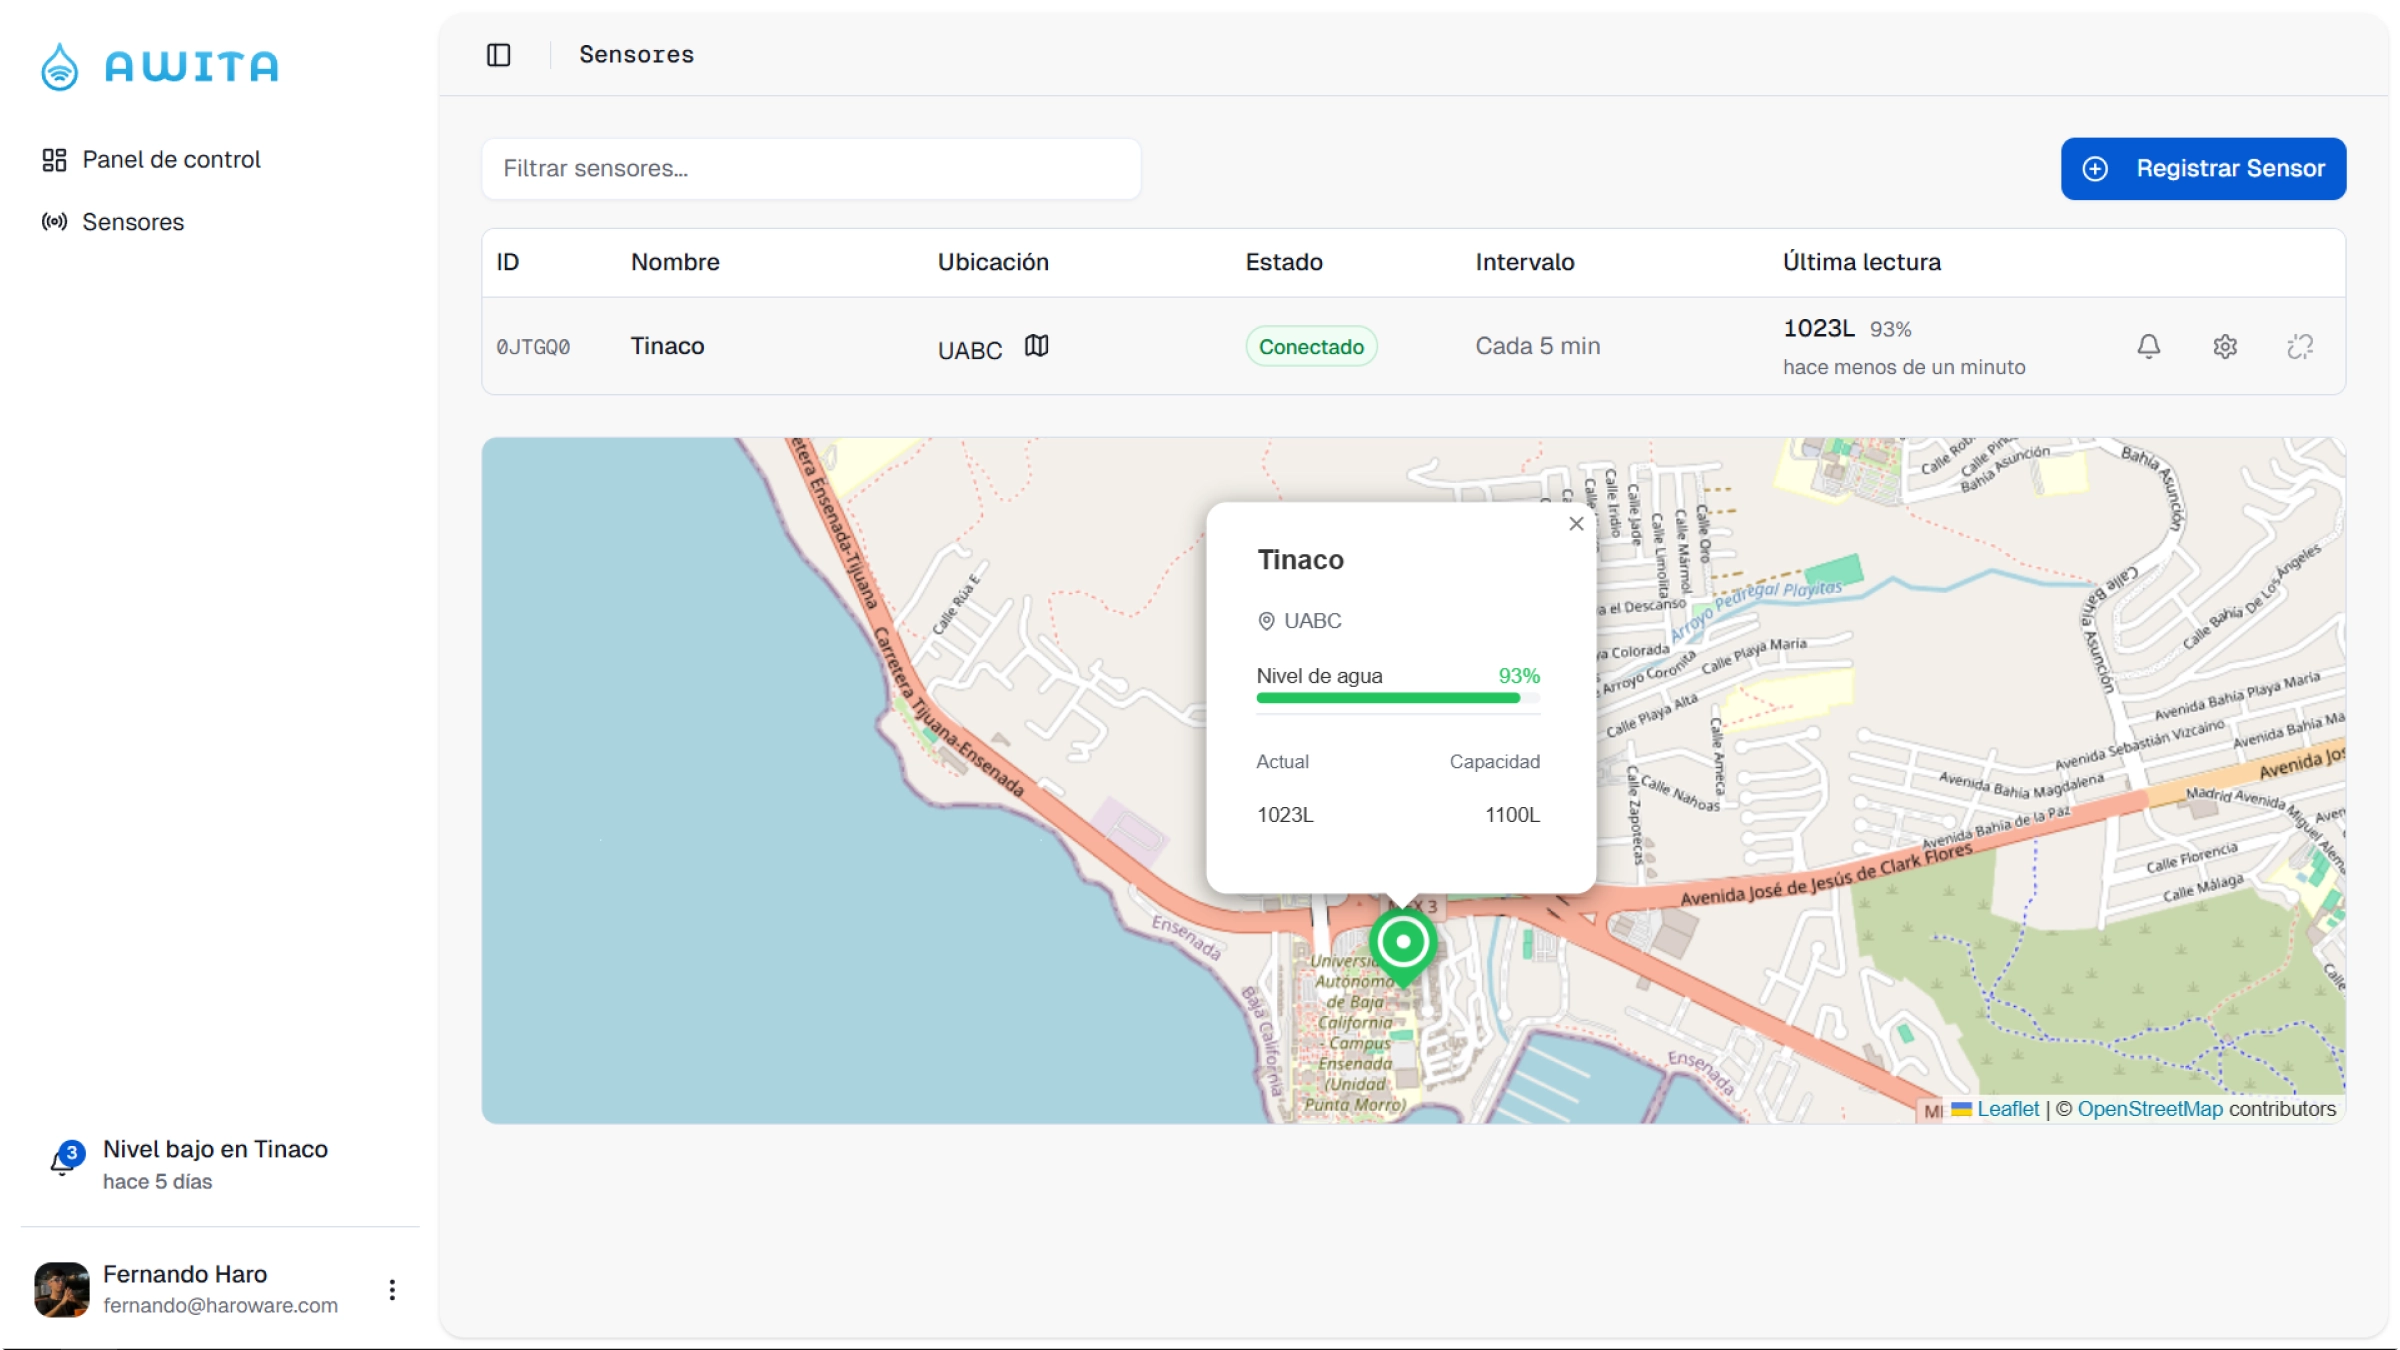Open Sensores in sidebar
The height and width of the screenshot is (1350, 2400).
113,222
